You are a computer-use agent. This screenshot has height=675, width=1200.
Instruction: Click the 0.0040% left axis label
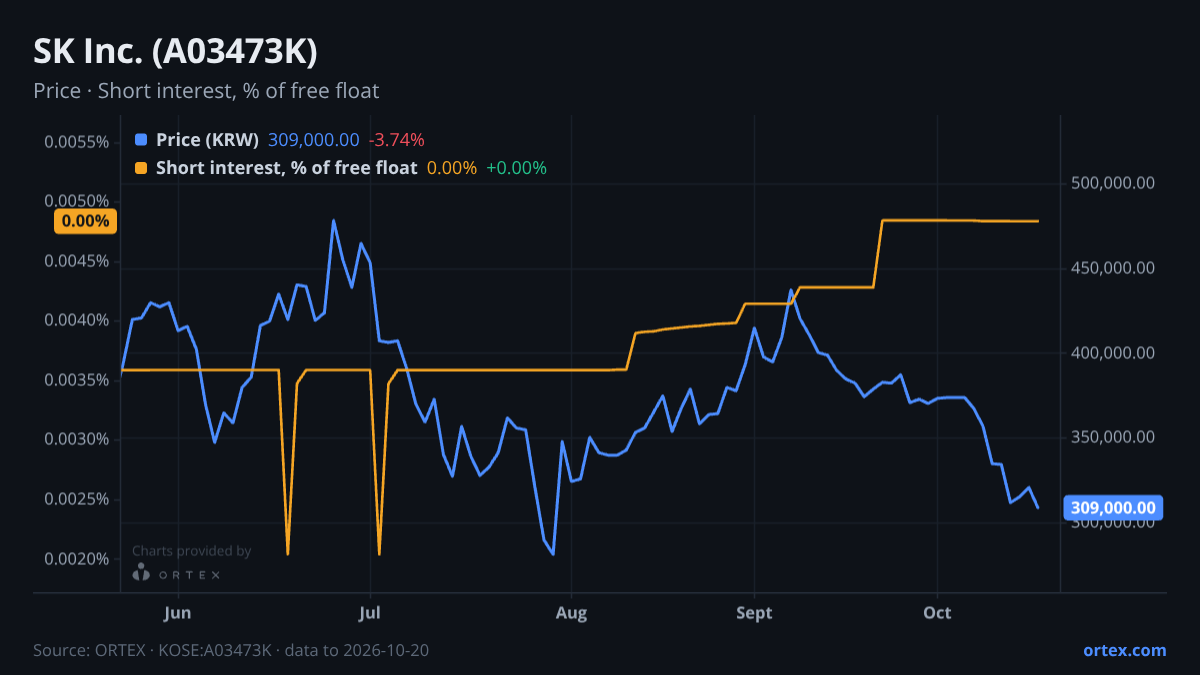pyautogui.click(x=76, y=320)
